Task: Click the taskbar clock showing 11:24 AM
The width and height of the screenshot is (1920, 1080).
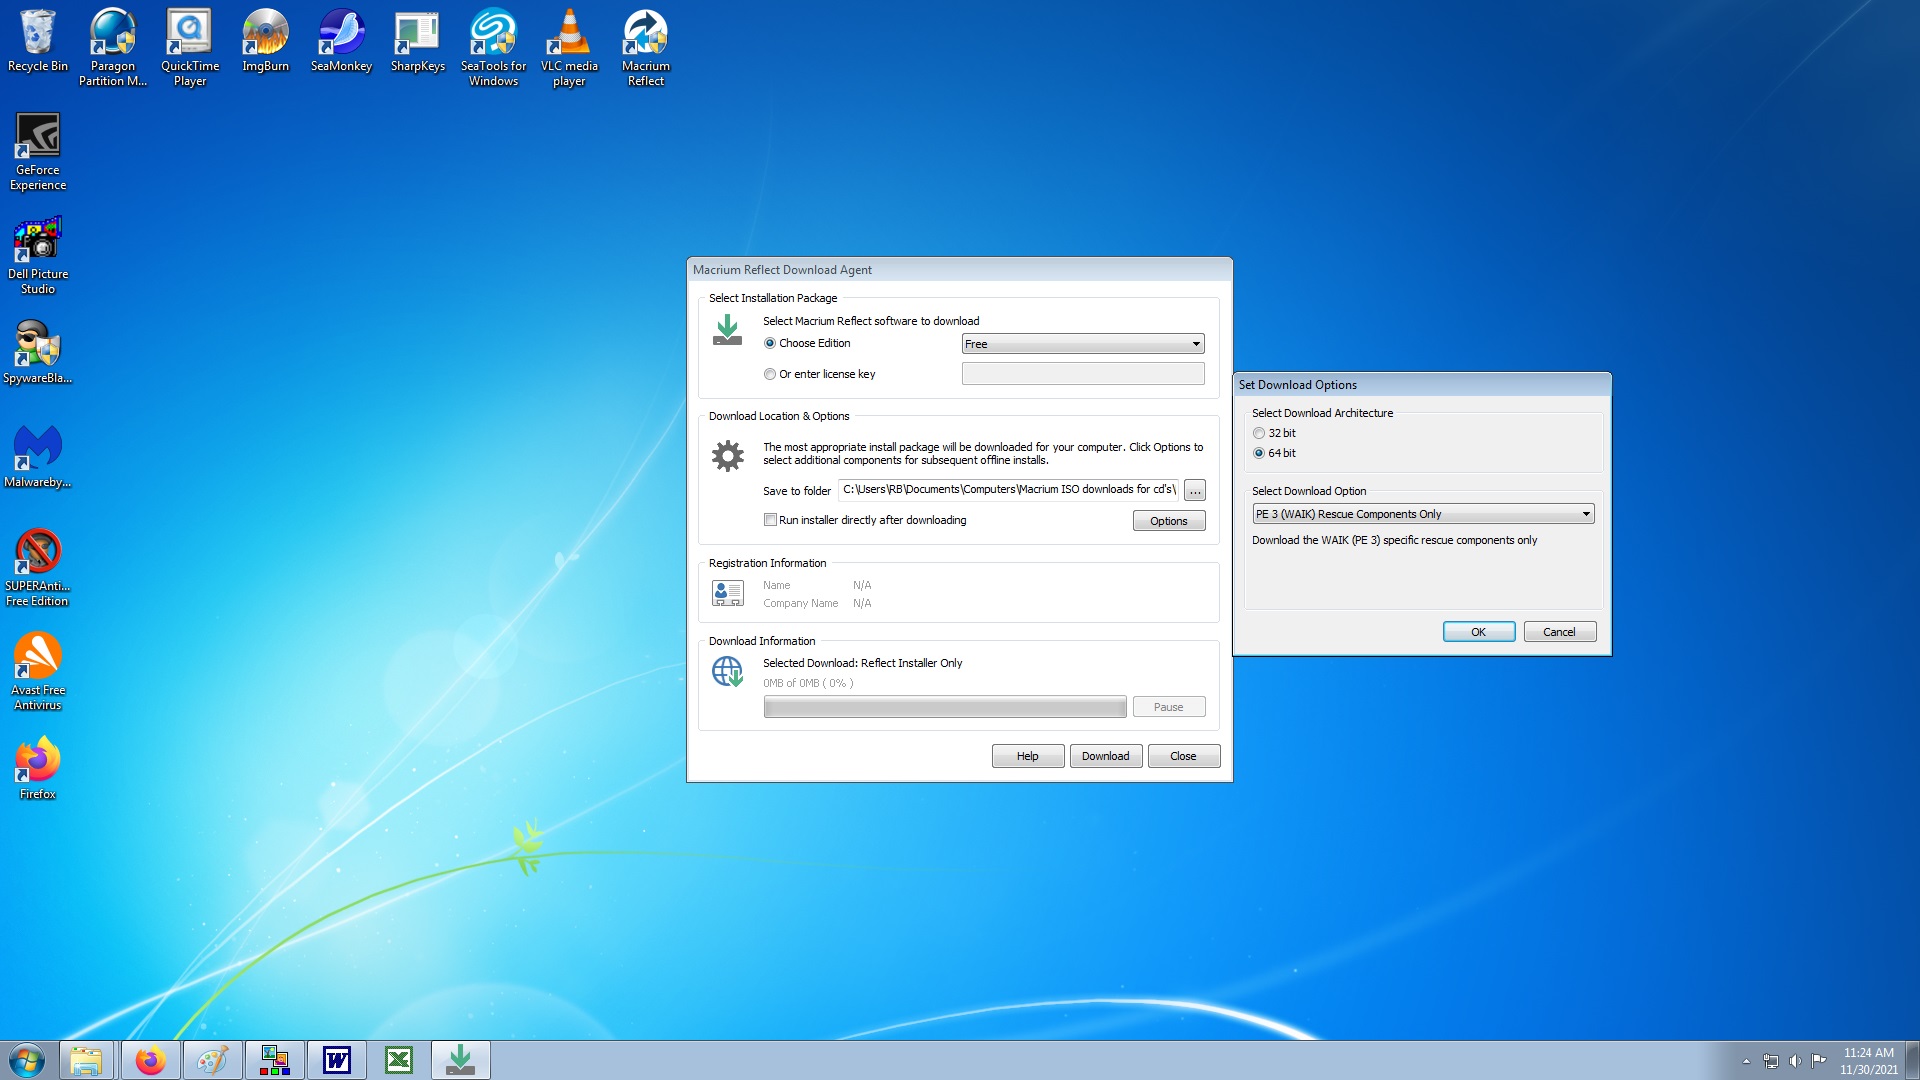Action: click(x=1868, y=1061)
